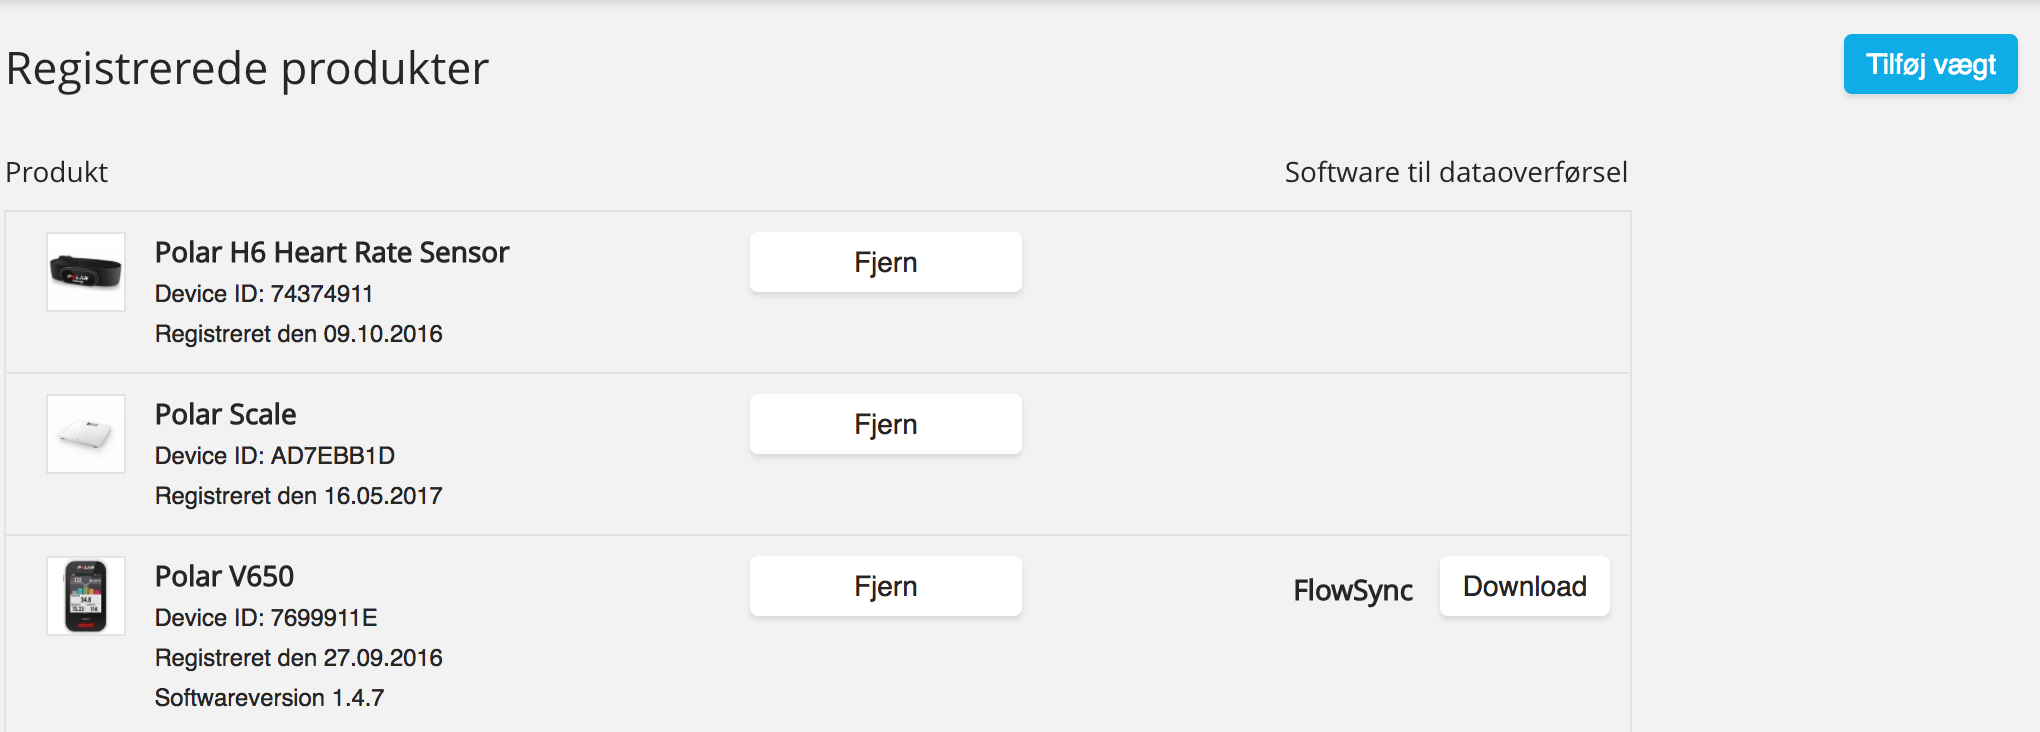Viewport: 2040px width, 732px height.
Task: Click the Polar H6 Heart Rate Sensor thumbnail
Action: [86, 272]
